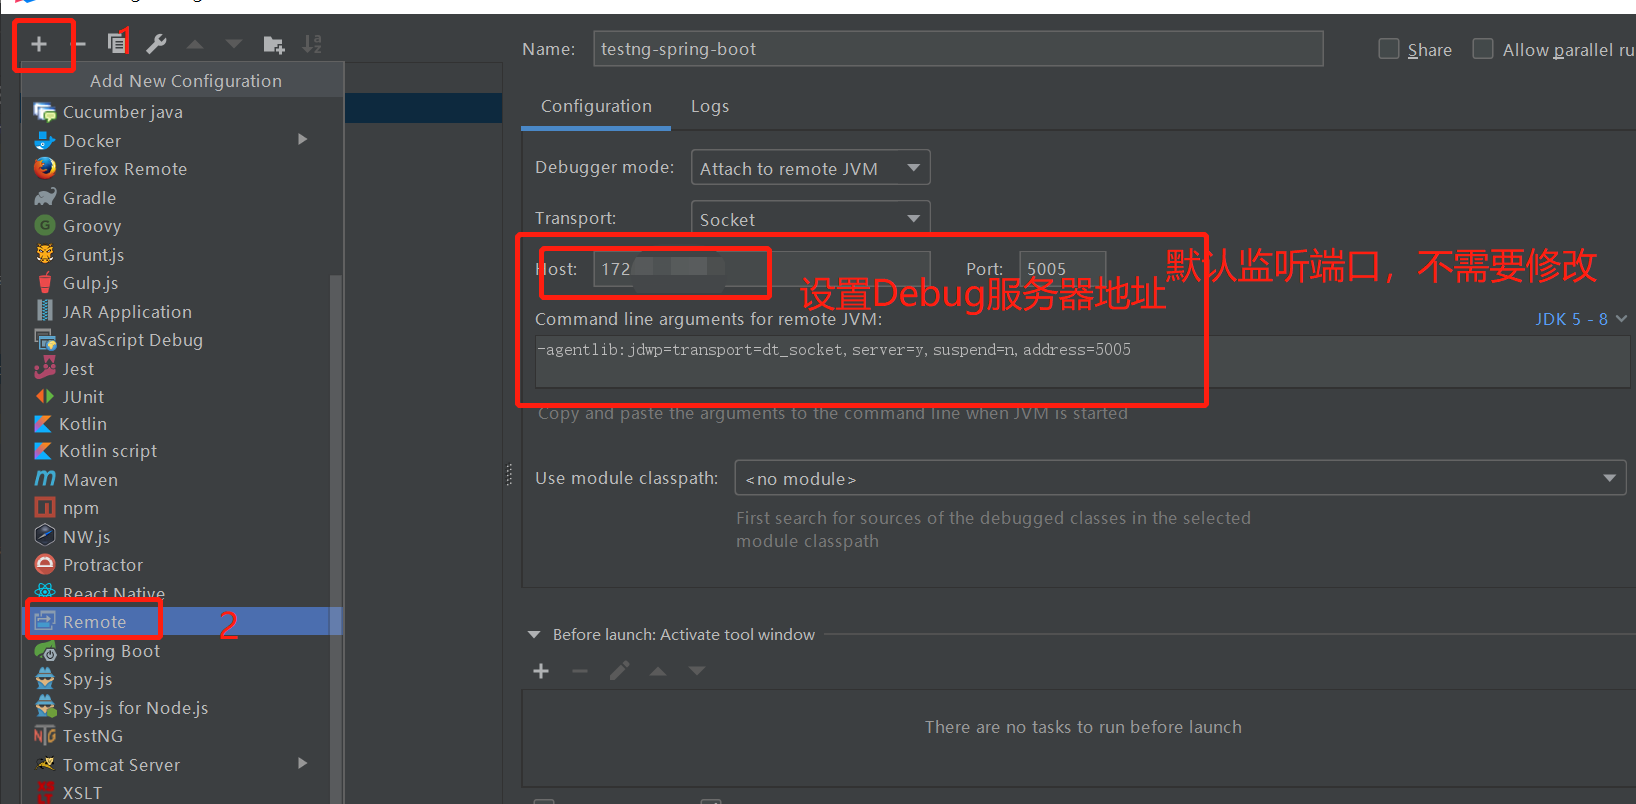Viewport: 1636px width, 804px height.
Task: Open the Debugger mode dropdown
Action: pos(811,167)
